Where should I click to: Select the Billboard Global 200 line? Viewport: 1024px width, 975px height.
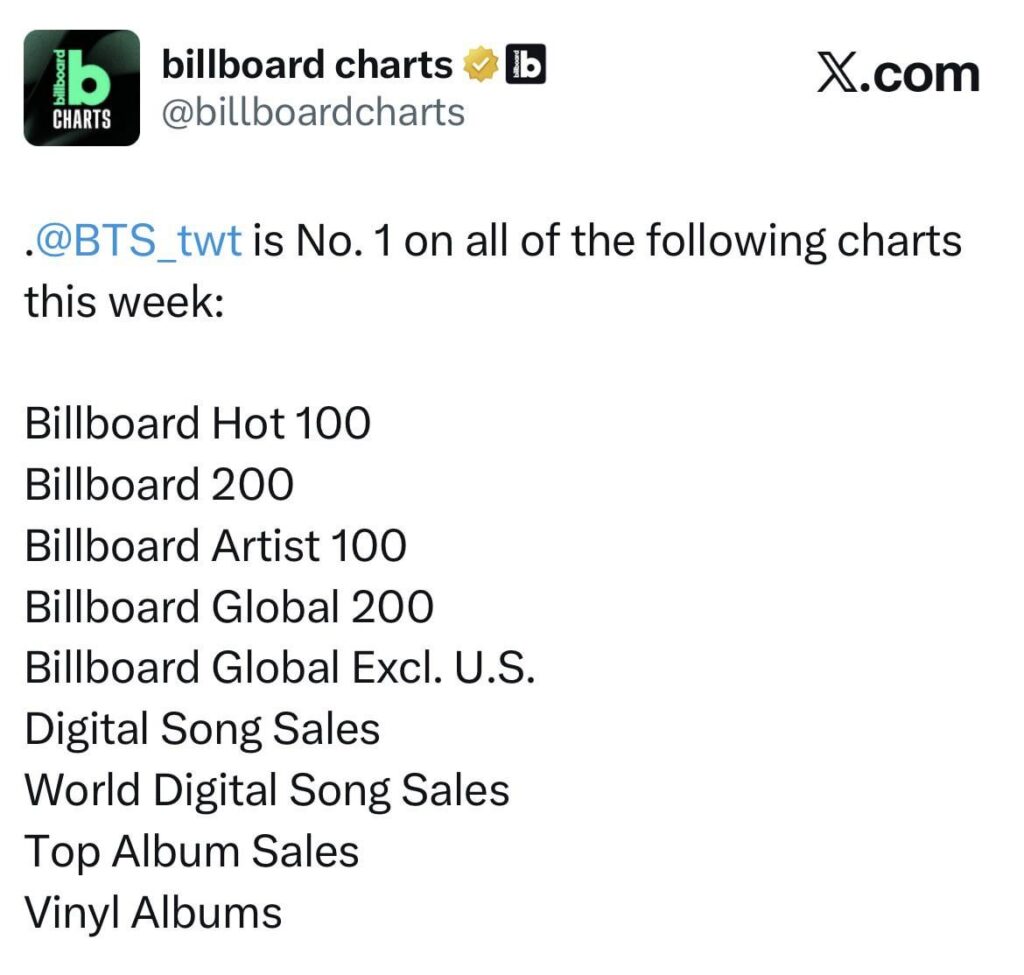click(x=229, y=607)
